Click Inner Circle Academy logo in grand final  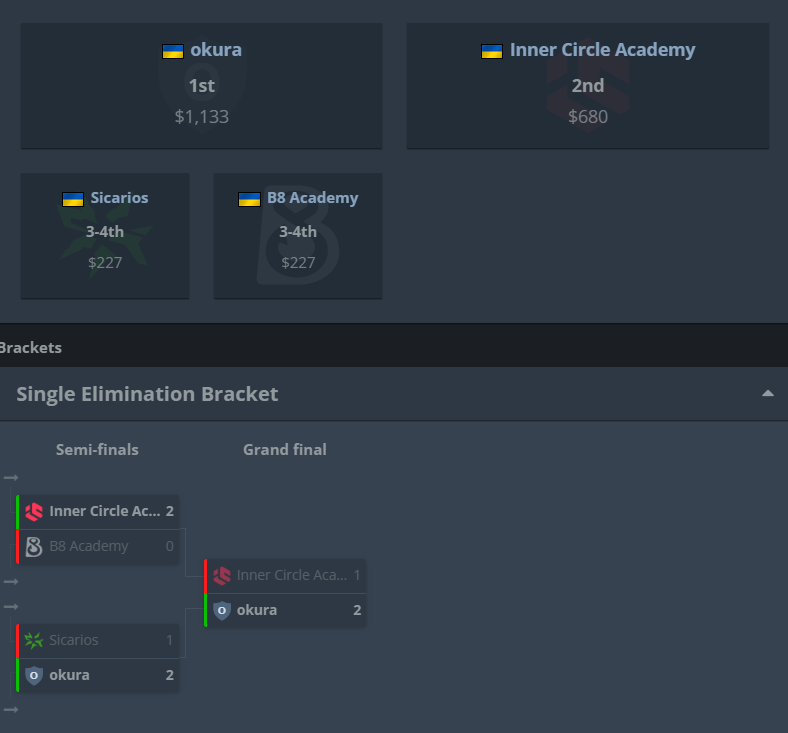pos(222,575)
